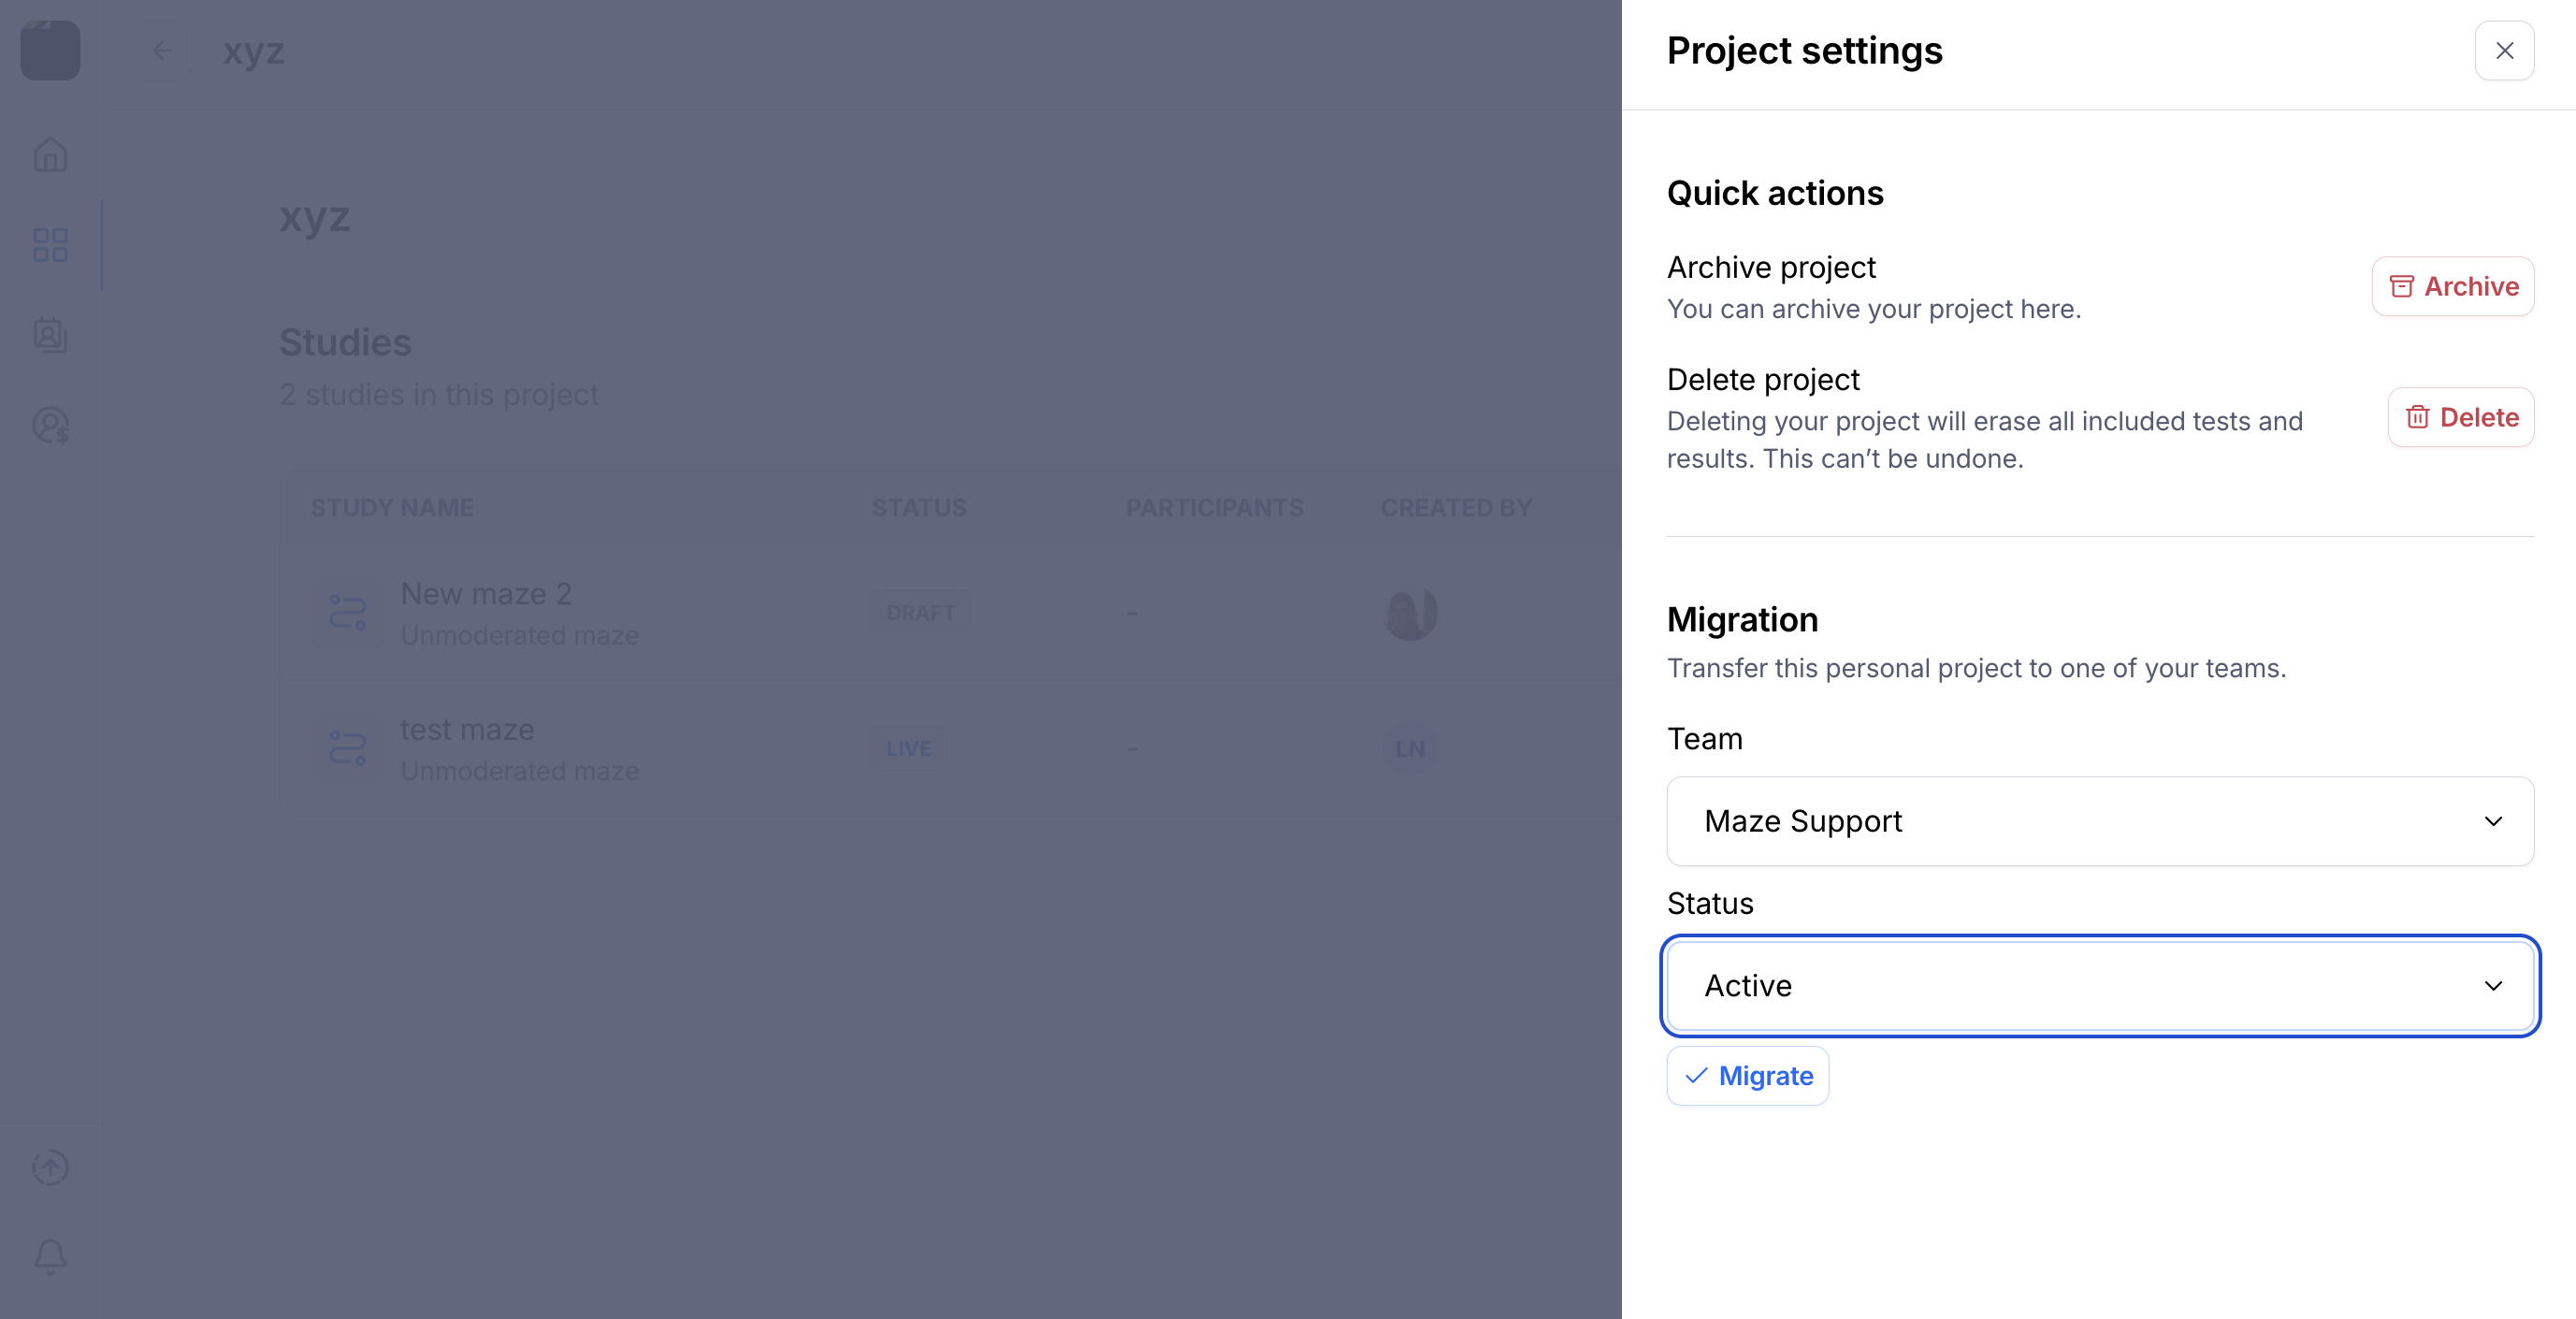Click the chevron on the Status dropdown

[2493, 986]
